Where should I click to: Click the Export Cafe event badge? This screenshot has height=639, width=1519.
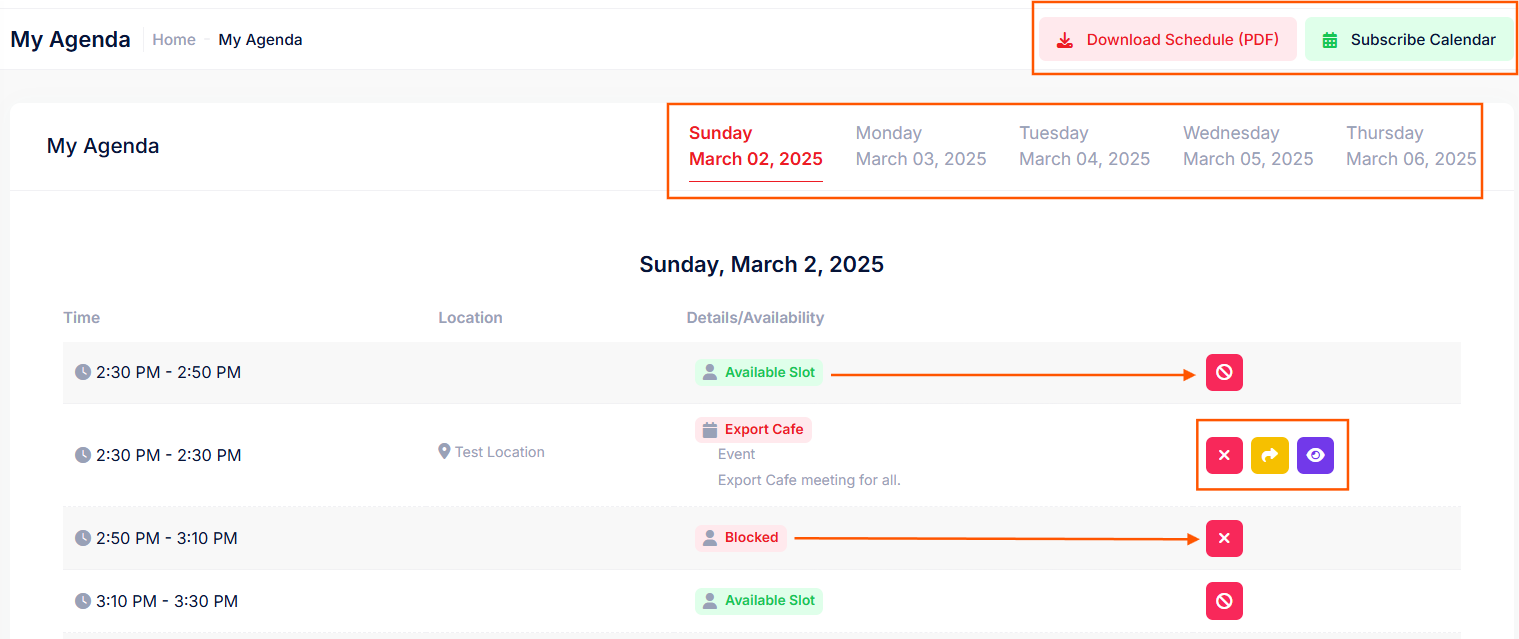pos(754,430)
